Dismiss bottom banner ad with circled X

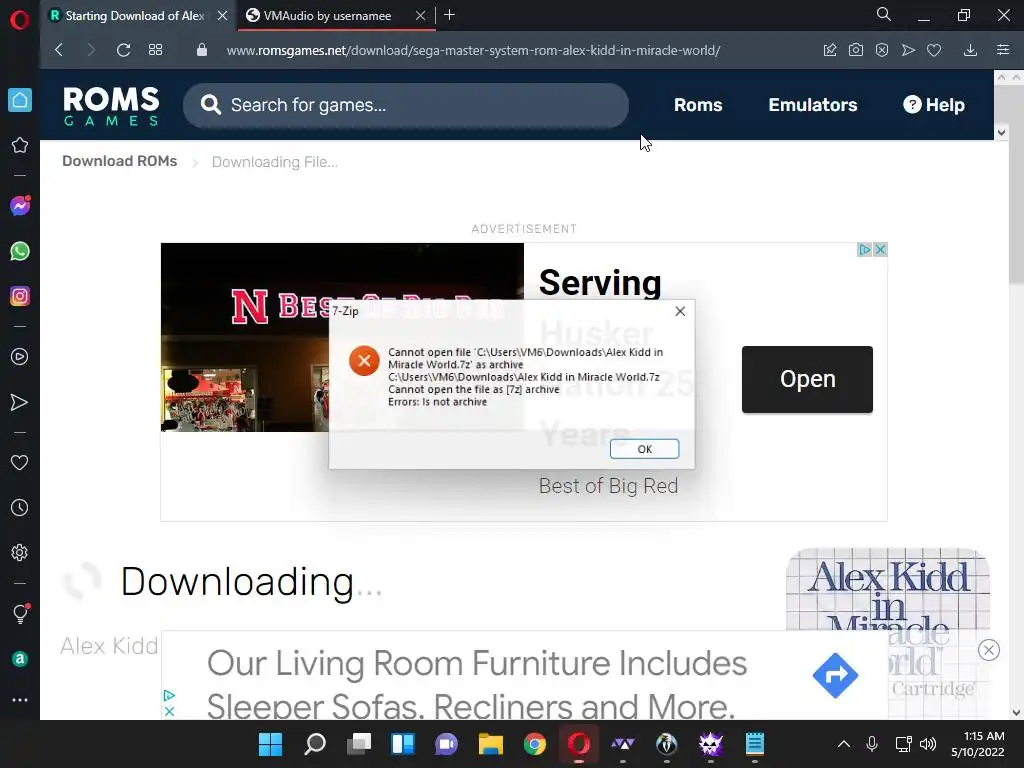tap(989, 650)
